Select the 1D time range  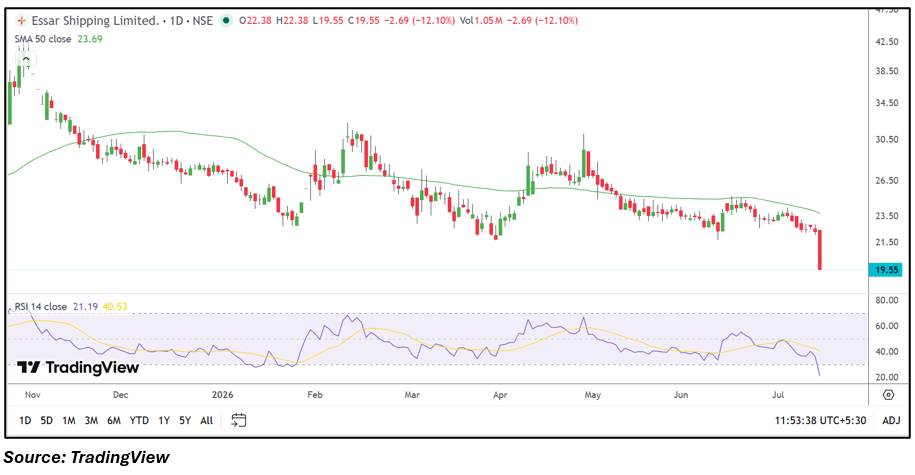click(x=25, y=420)
